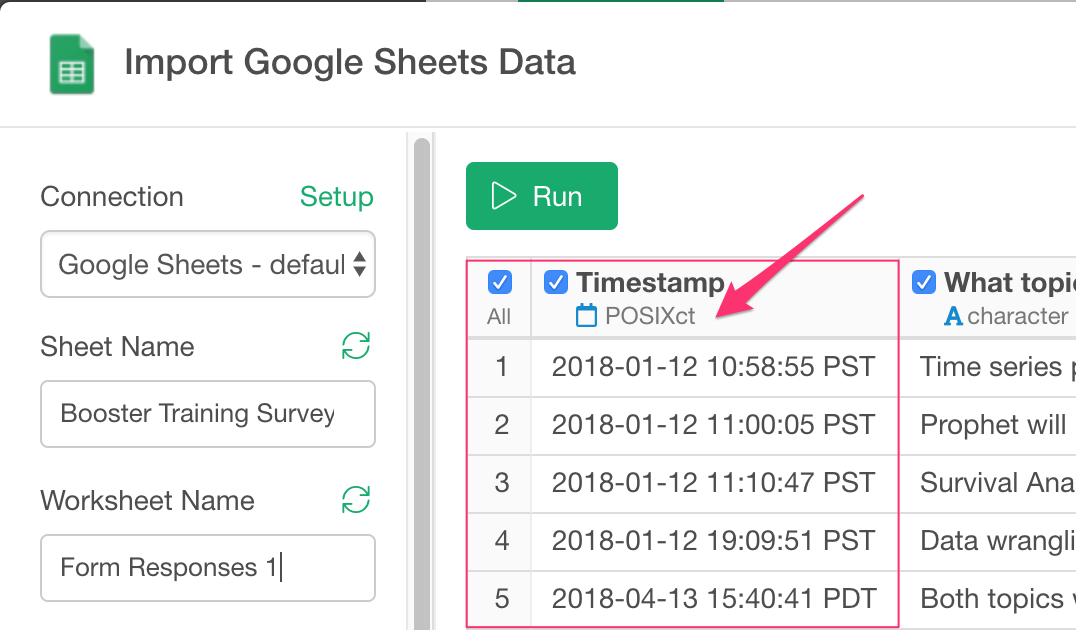This screenshot has width=1076, height=630.
Task: Click the Sheet Name label
Action: coord(117,347)
